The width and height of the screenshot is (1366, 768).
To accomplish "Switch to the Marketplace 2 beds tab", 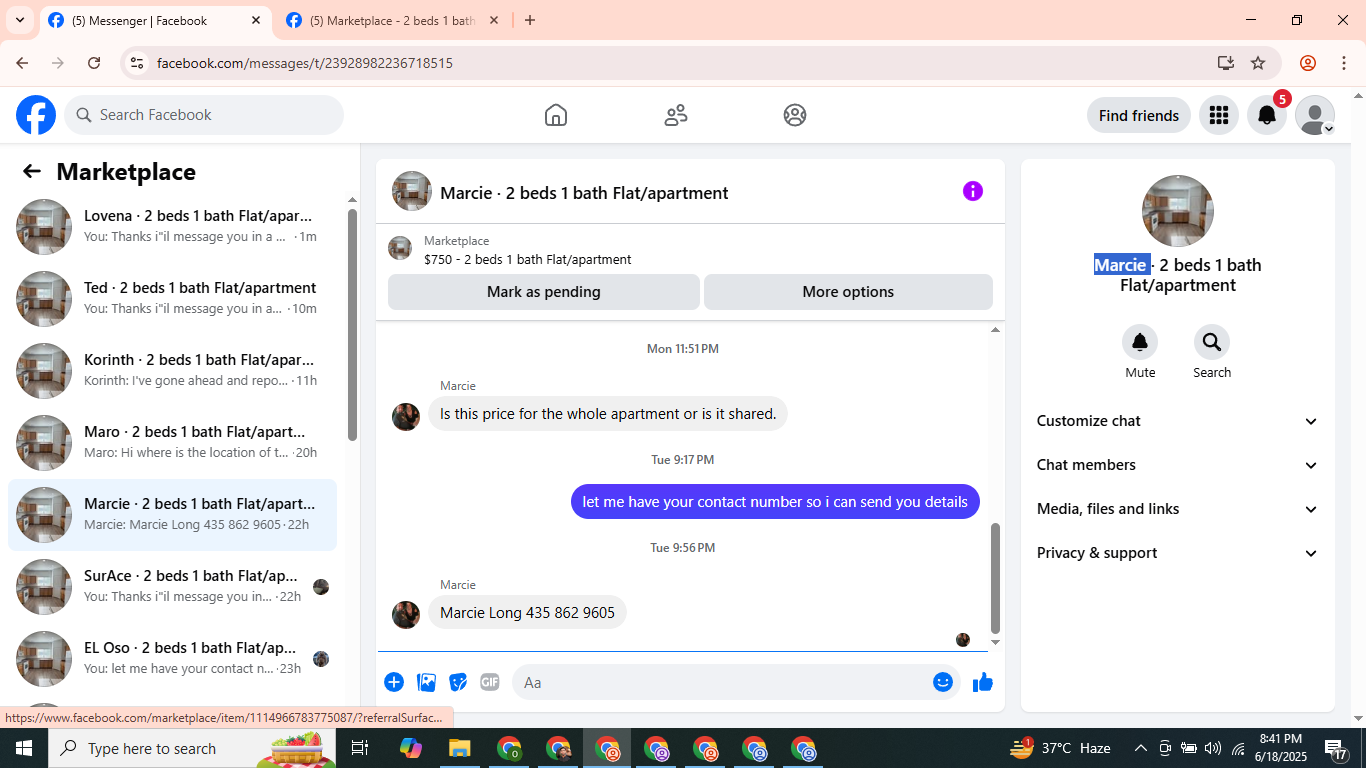I will (392, 20).
